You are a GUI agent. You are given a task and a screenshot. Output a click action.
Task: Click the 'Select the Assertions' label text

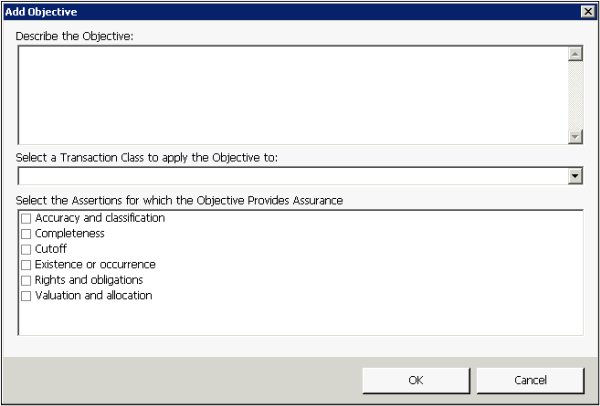[180, 200]
